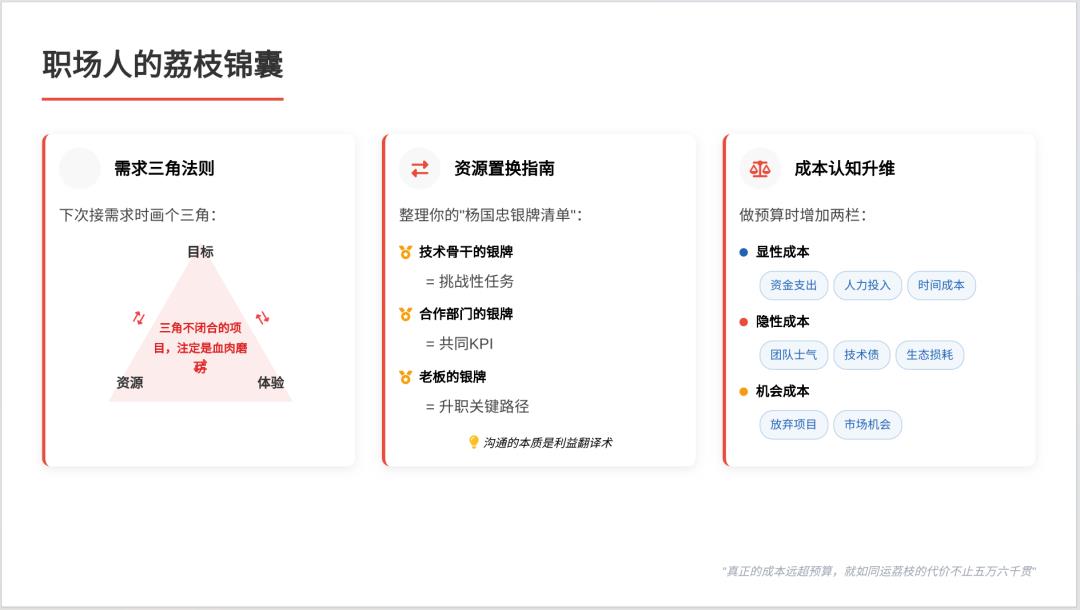Click the text 做预算时增加两栏
Viewport: 1080px width, 610px height.
pyautogui.click(x=803, y=215)
